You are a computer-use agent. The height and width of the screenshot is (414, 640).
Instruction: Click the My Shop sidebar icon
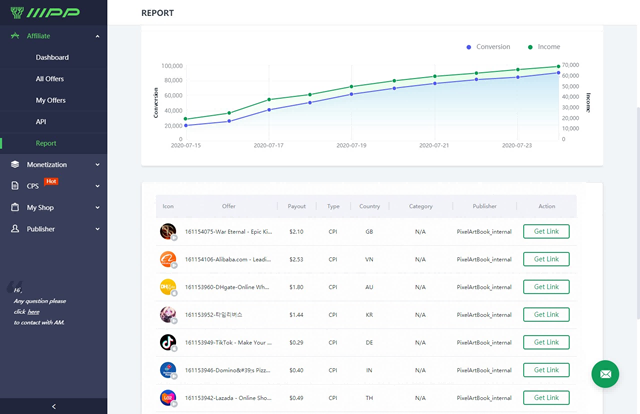coord(15,207)
